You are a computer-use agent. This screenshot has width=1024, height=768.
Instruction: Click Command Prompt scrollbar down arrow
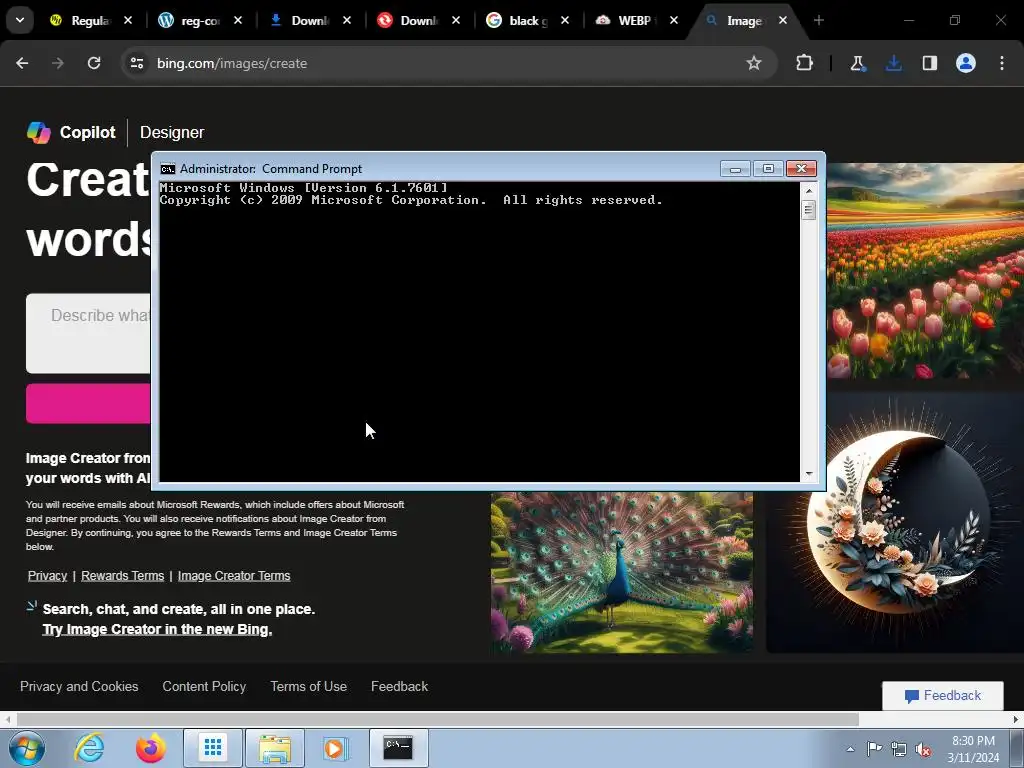click(x=809, y=474)
